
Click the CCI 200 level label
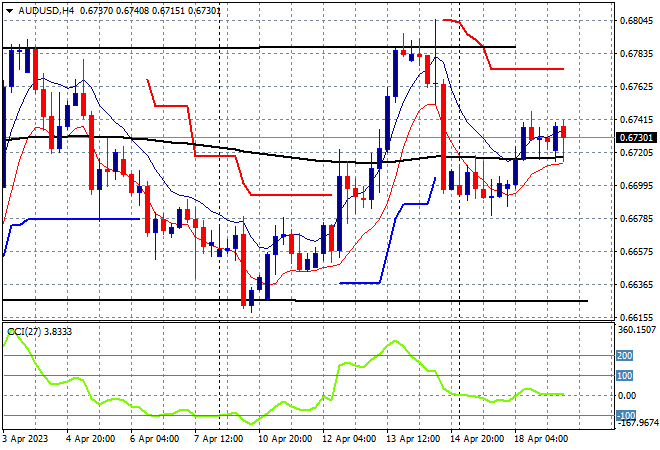click(625, 356)
